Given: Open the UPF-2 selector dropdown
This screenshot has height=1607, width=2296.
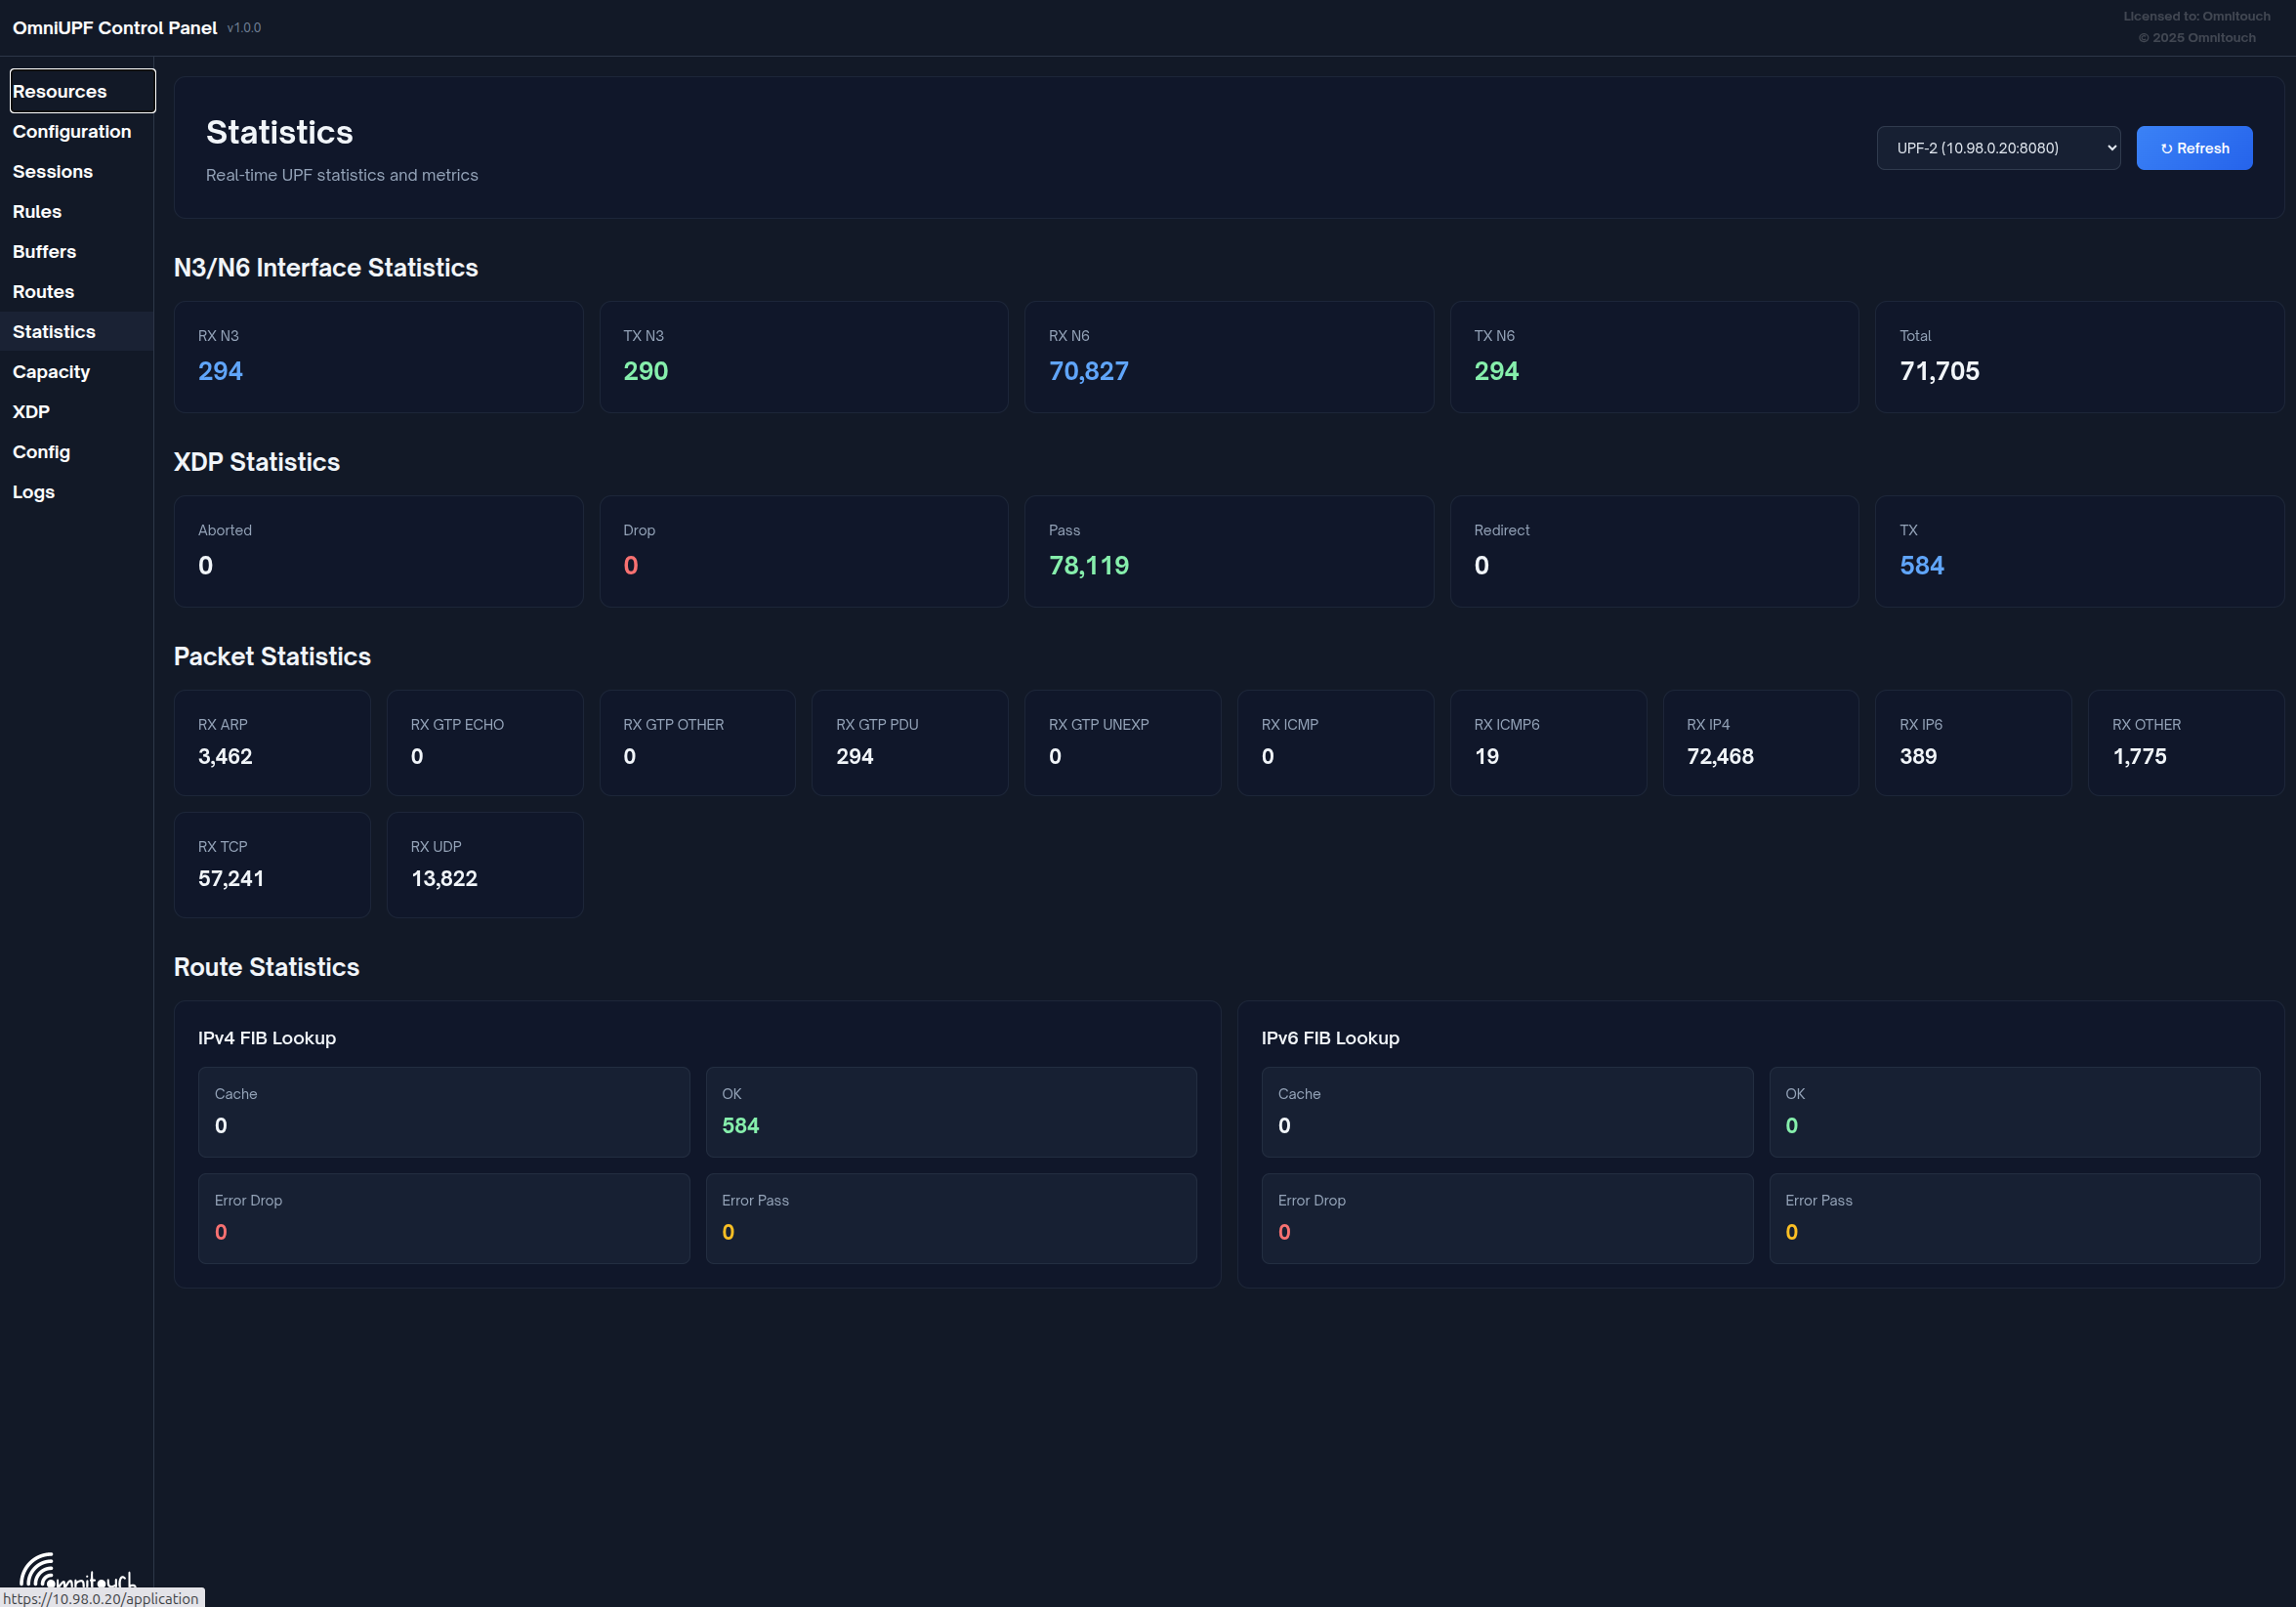Looking at the screenshot, I should click(1998, 148).
